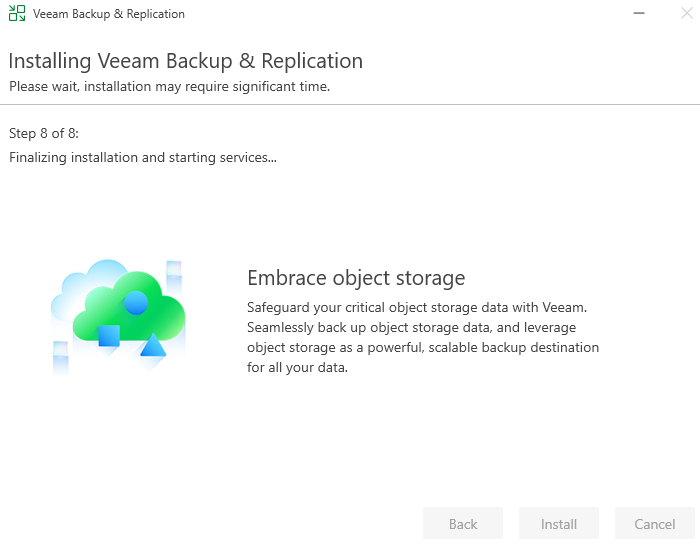The width and height of the screenshot is (700, 548).
Task: Click the Veeam logo in the title bar
Action: click(x=17, y=15)
